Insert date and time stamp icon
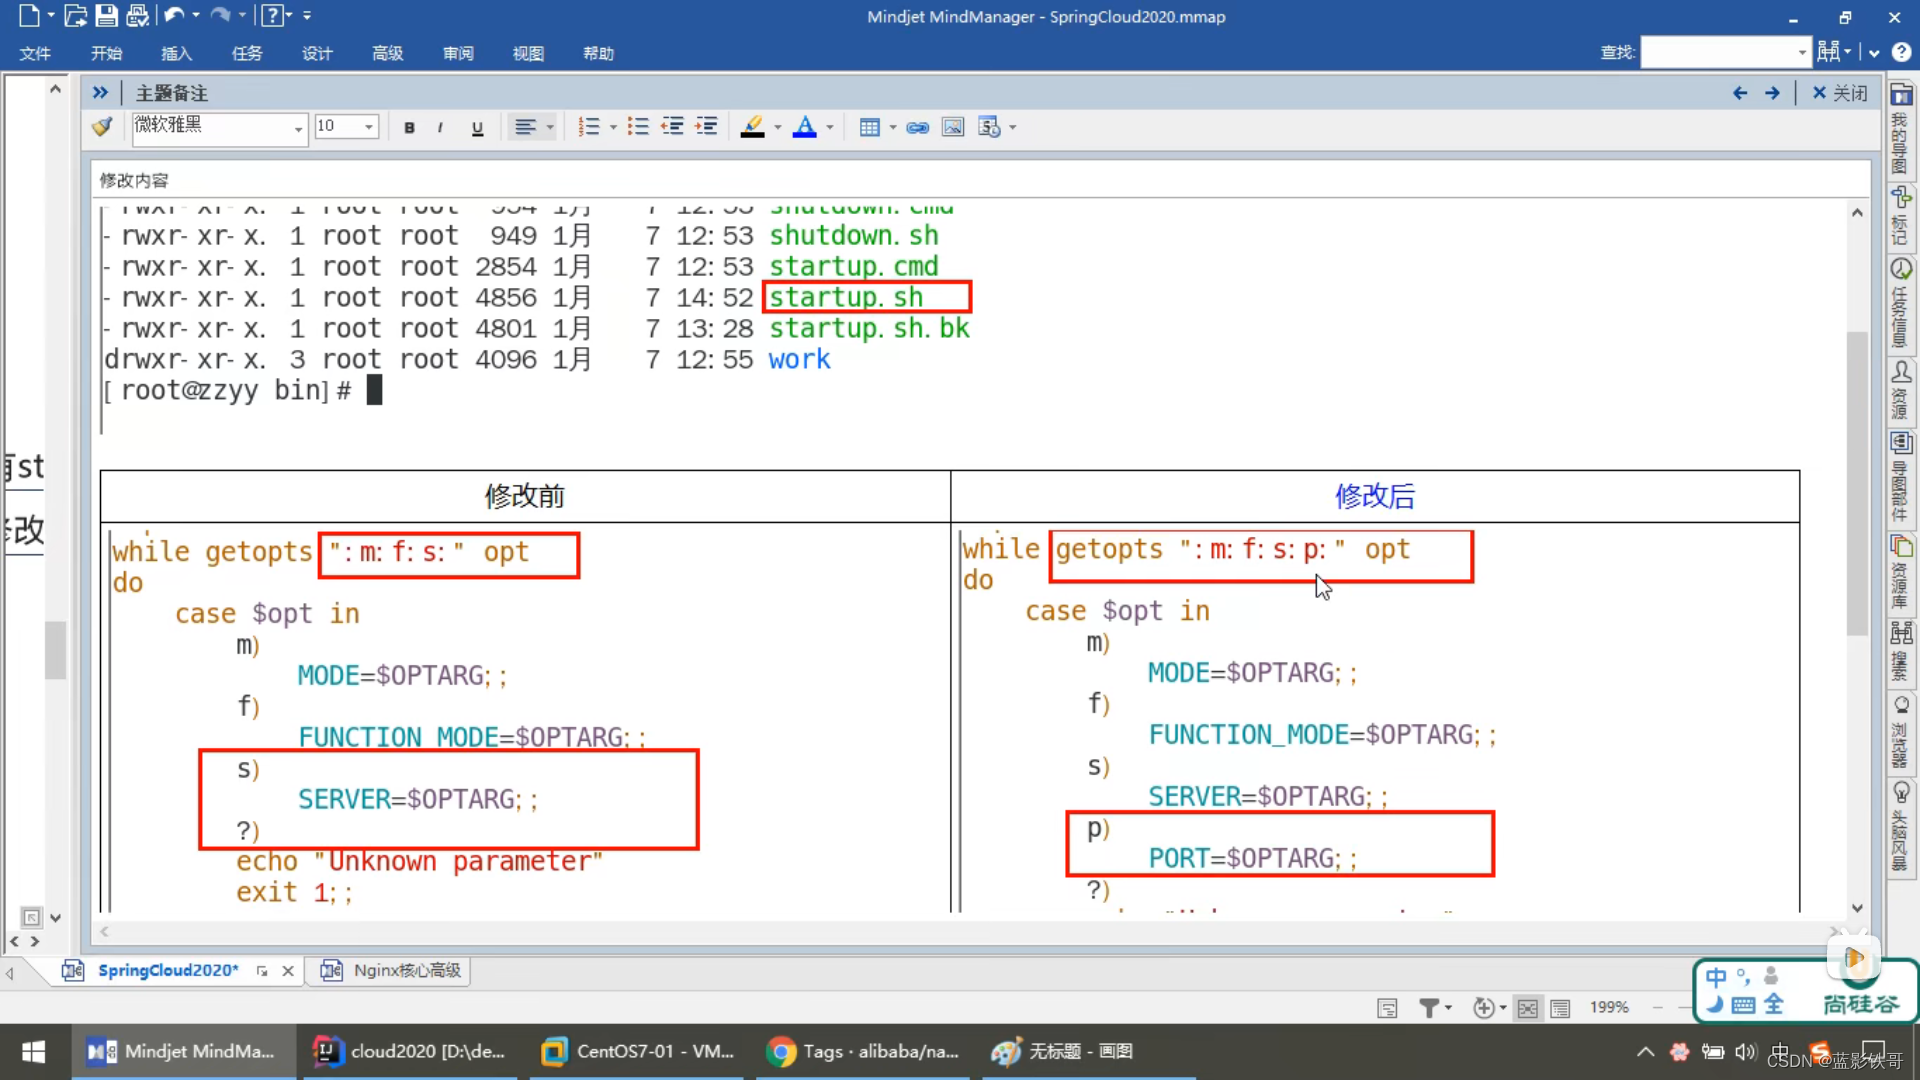The height and width of the screenshot is (1080, 1920). tap(989, 127)
